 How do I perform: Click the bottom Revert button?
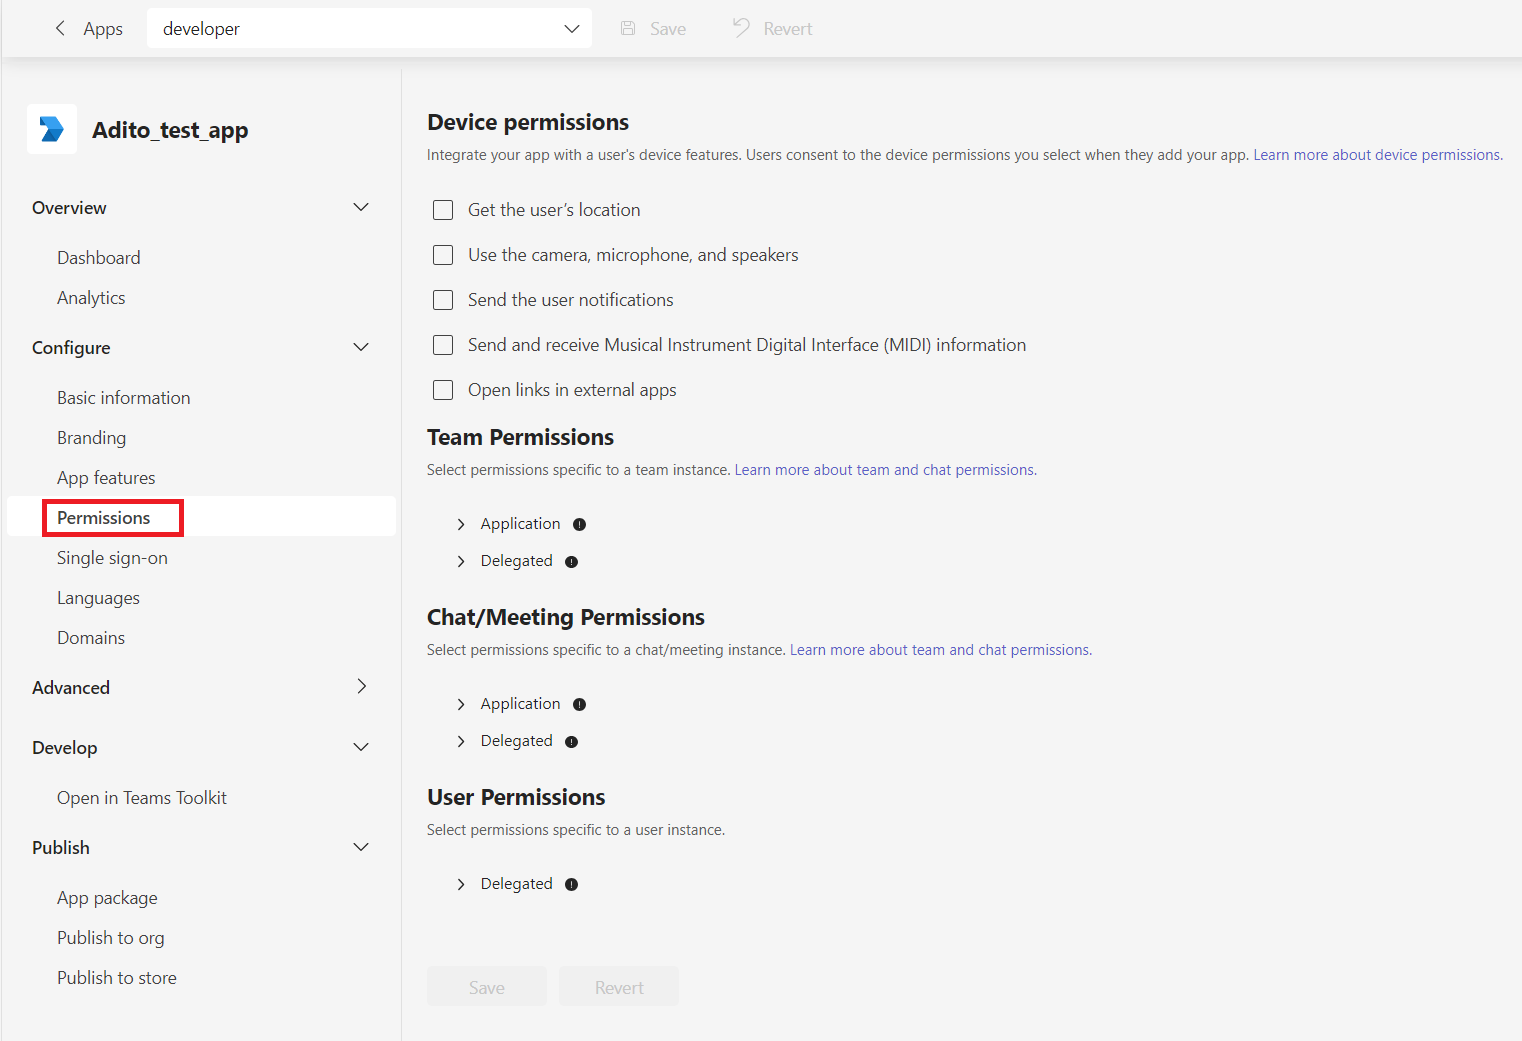point(619,986)
